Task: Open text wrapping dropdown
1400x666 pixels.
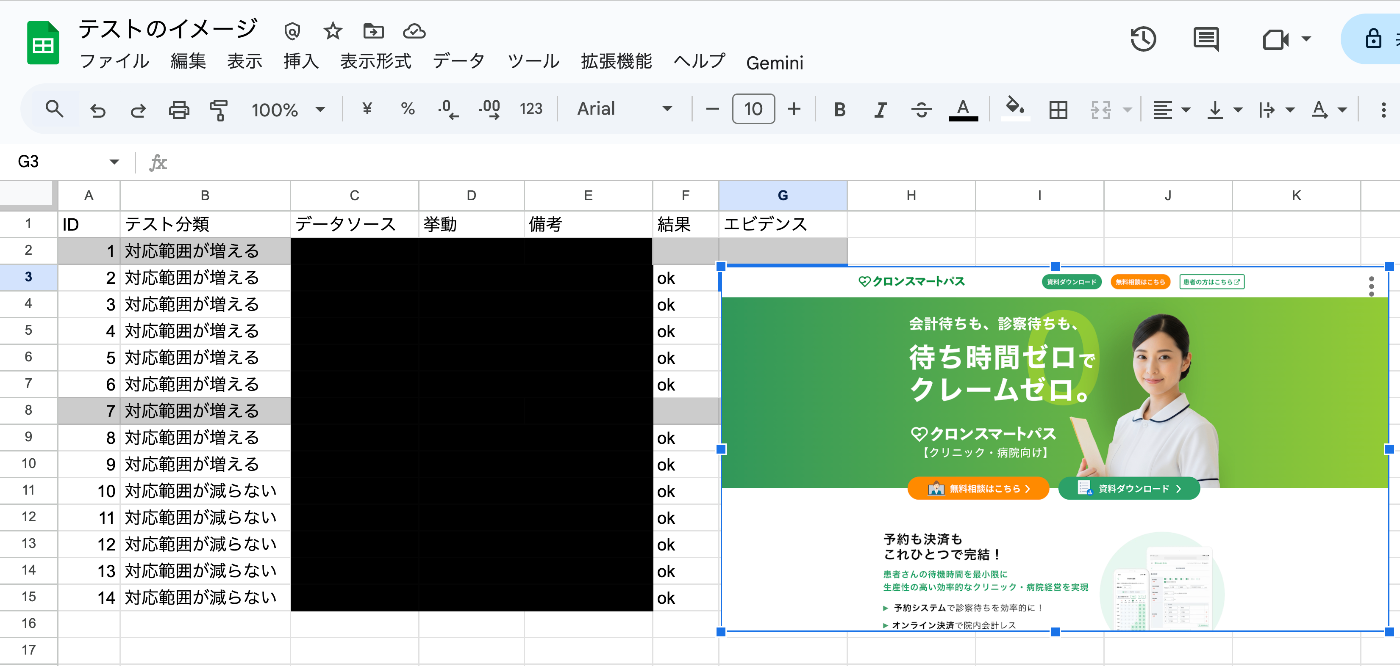Action: tap(1276, 110)
